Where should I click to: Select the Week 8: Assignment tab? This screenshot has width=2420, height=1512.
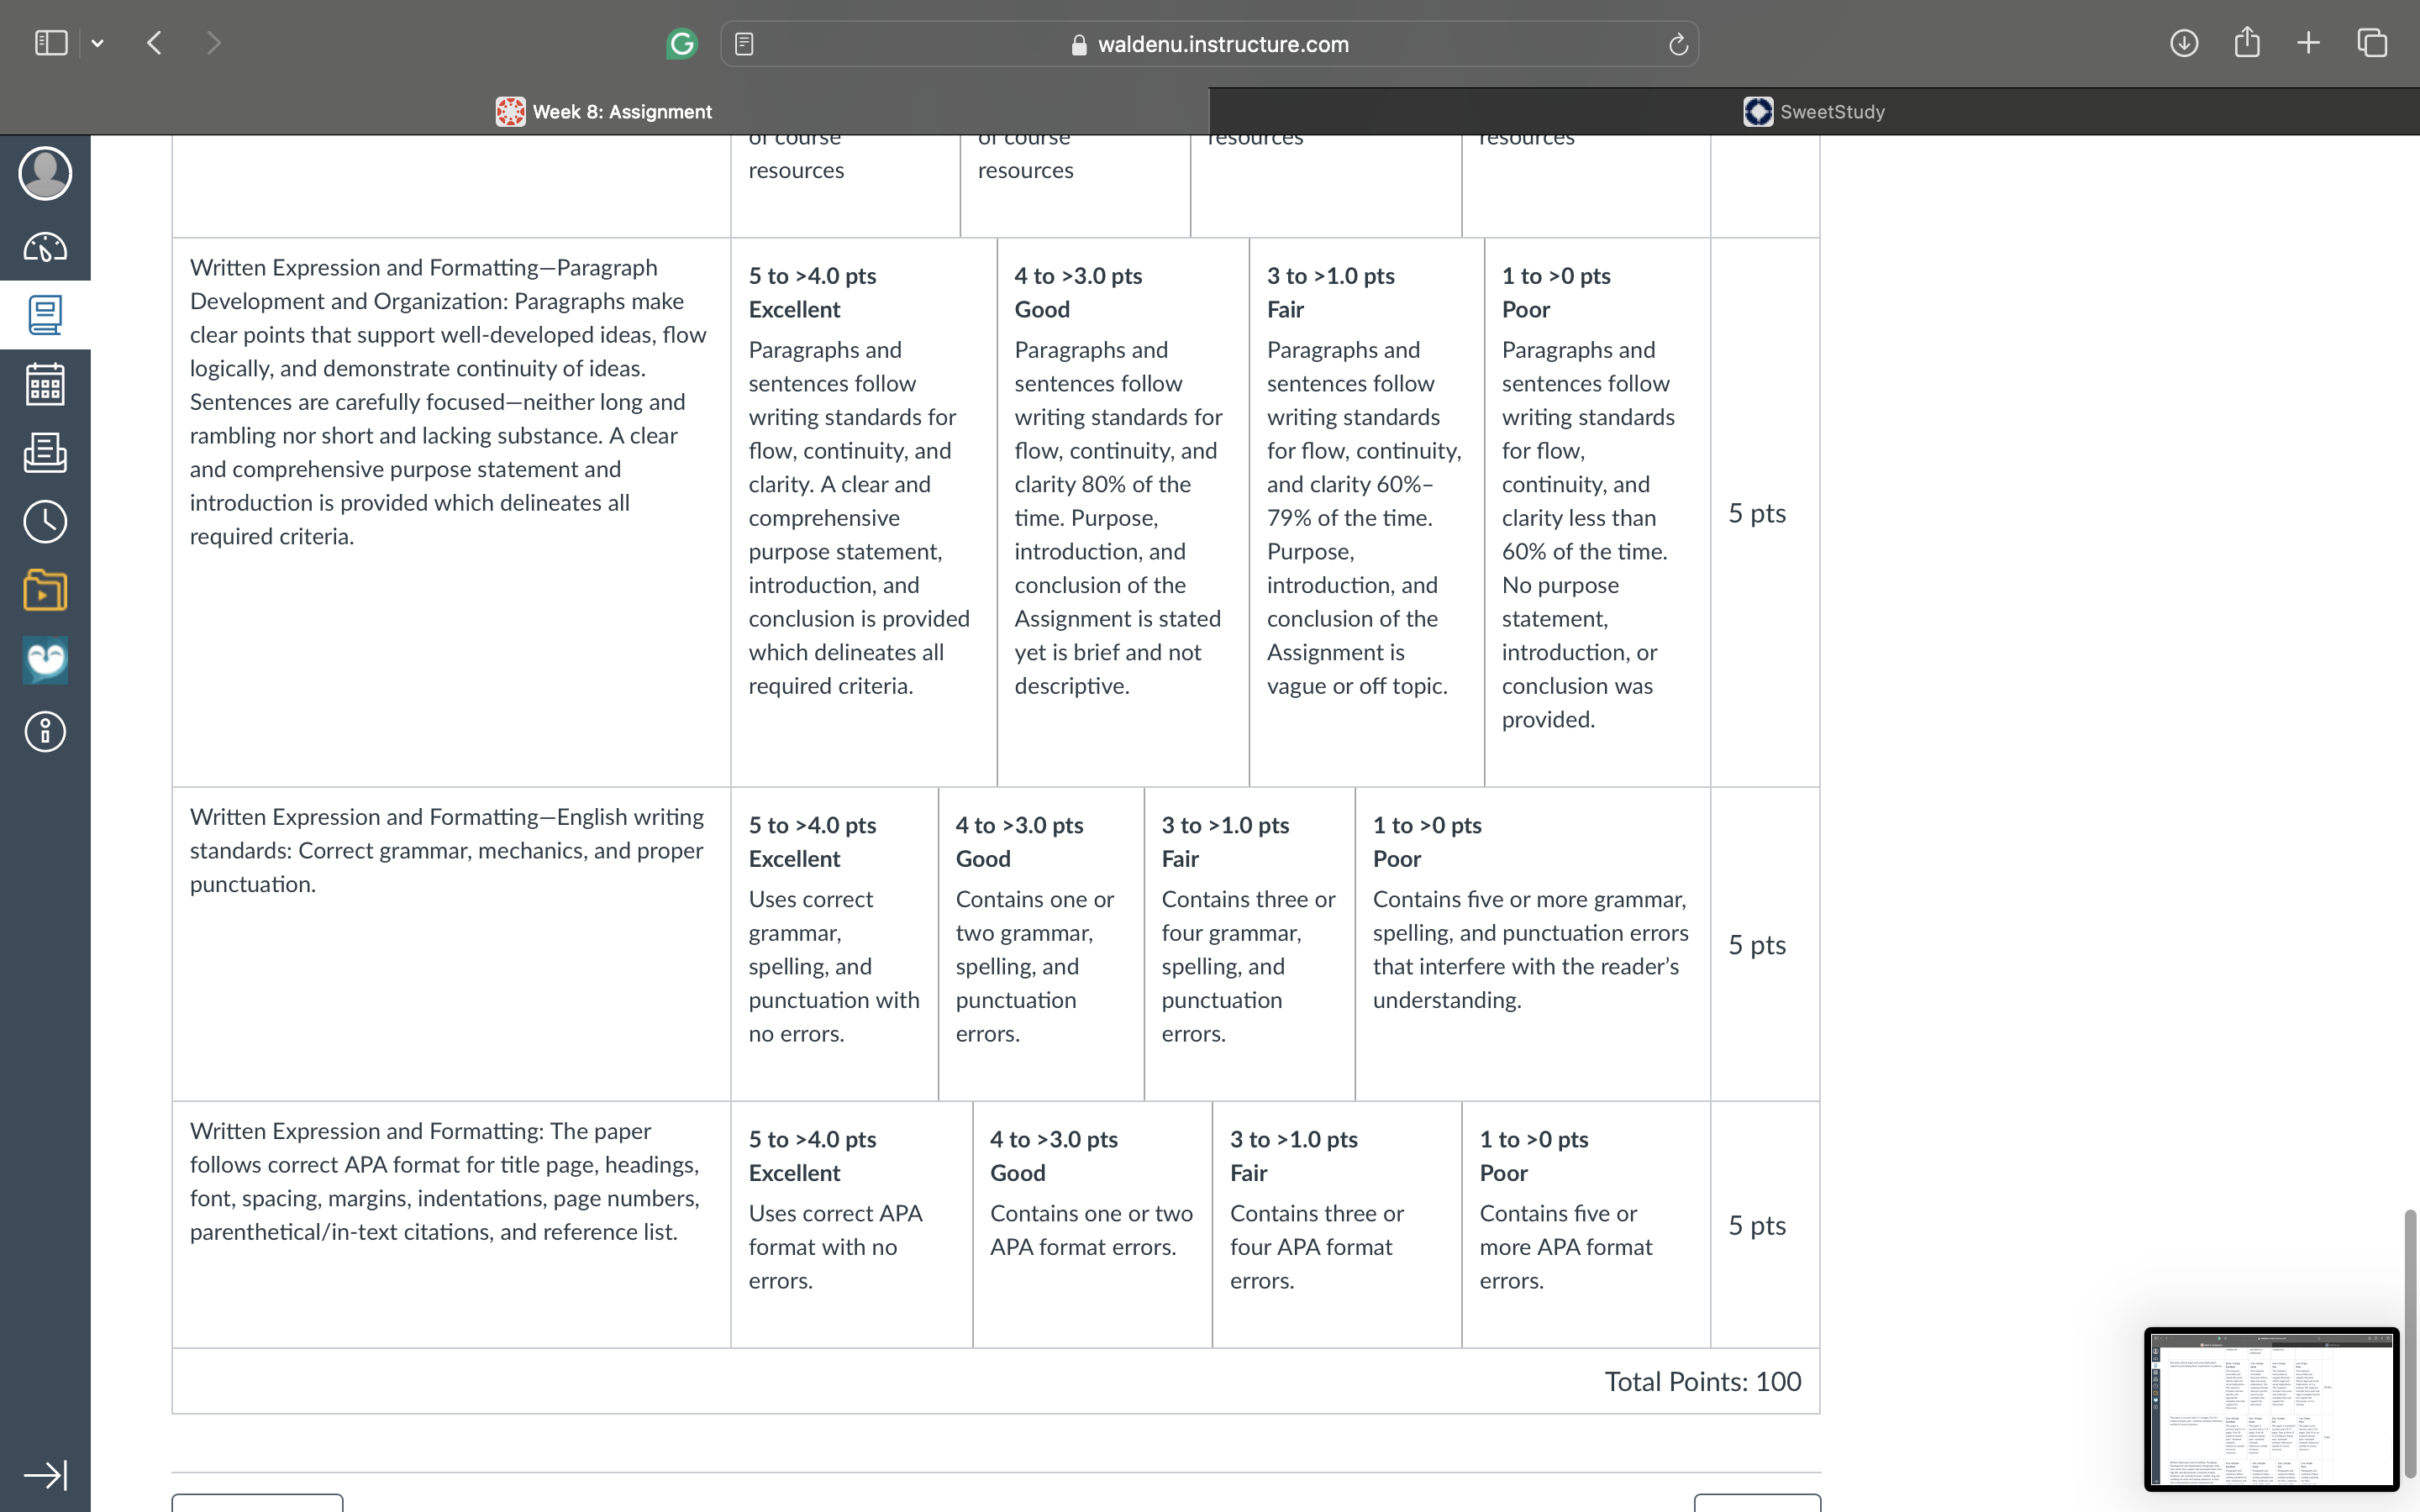click(x=604, y=112)
